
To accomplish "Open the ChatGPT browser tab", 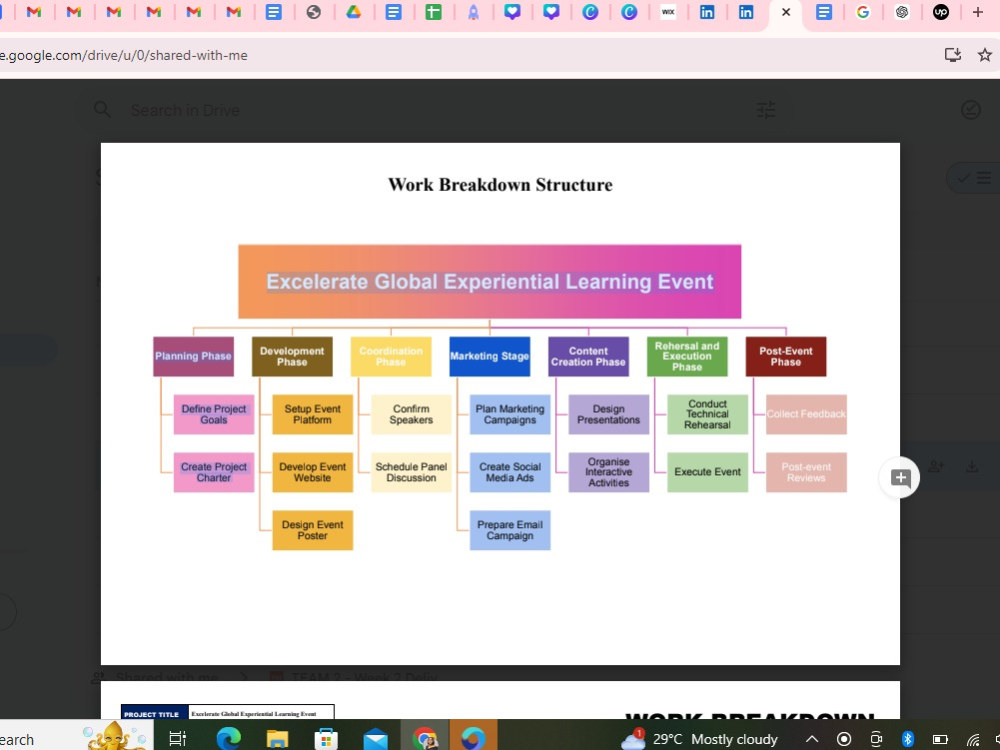I will coord(902,11).
